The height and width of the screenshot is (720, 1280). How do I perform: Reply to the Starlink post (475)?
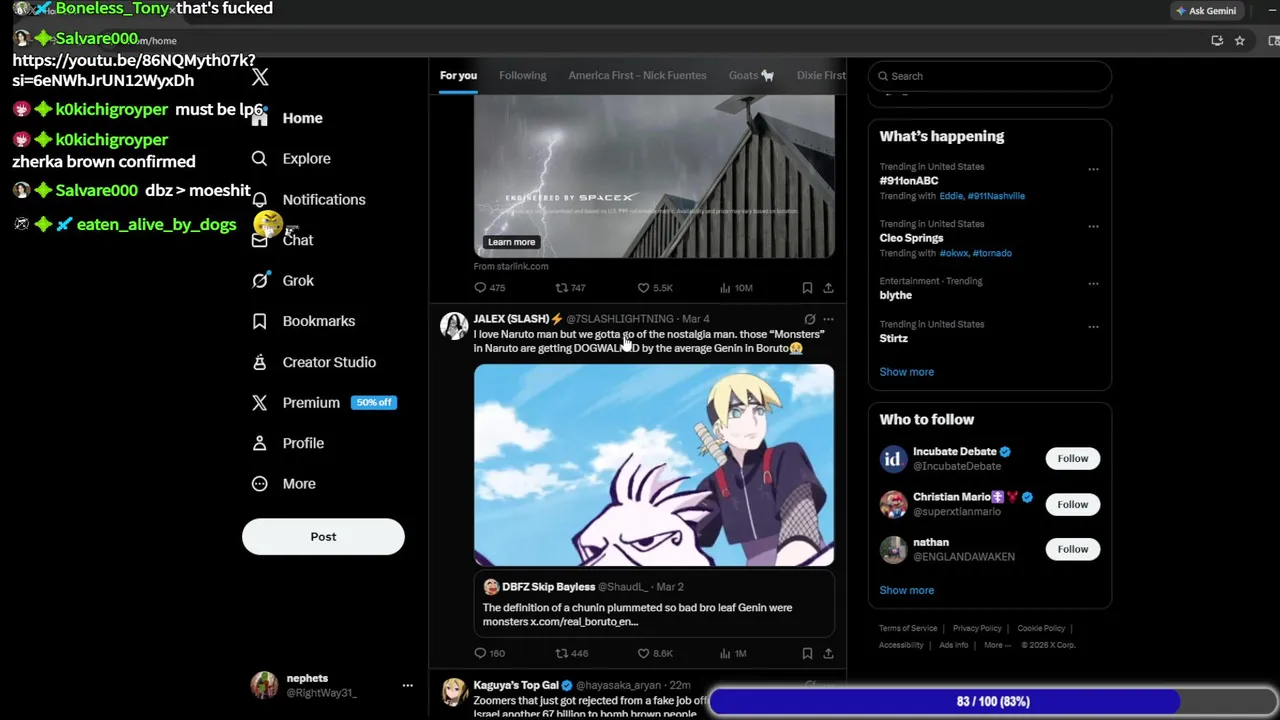pyautogui.click(x=490, y=288)
